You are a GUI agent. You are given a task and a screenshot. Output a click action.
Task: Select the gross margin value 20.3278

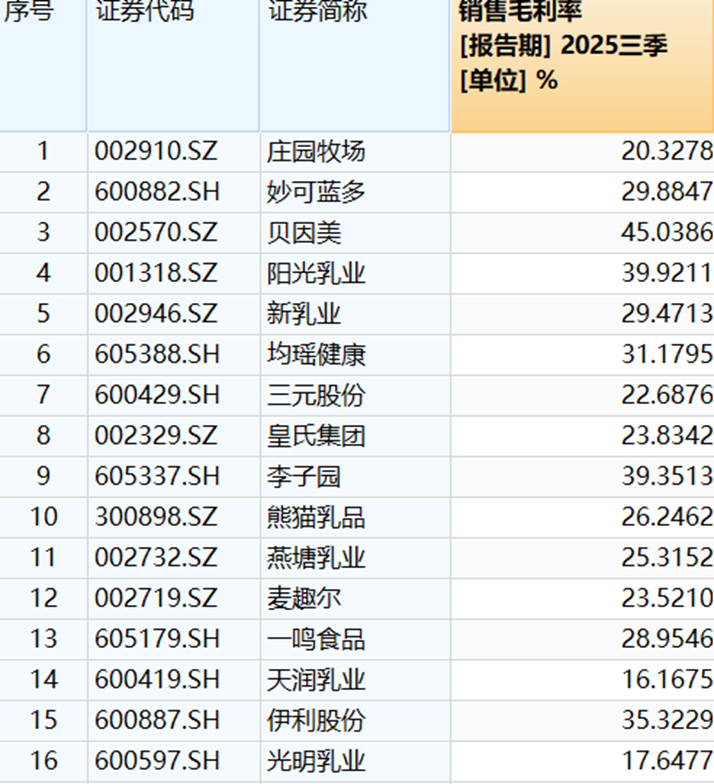668,151
